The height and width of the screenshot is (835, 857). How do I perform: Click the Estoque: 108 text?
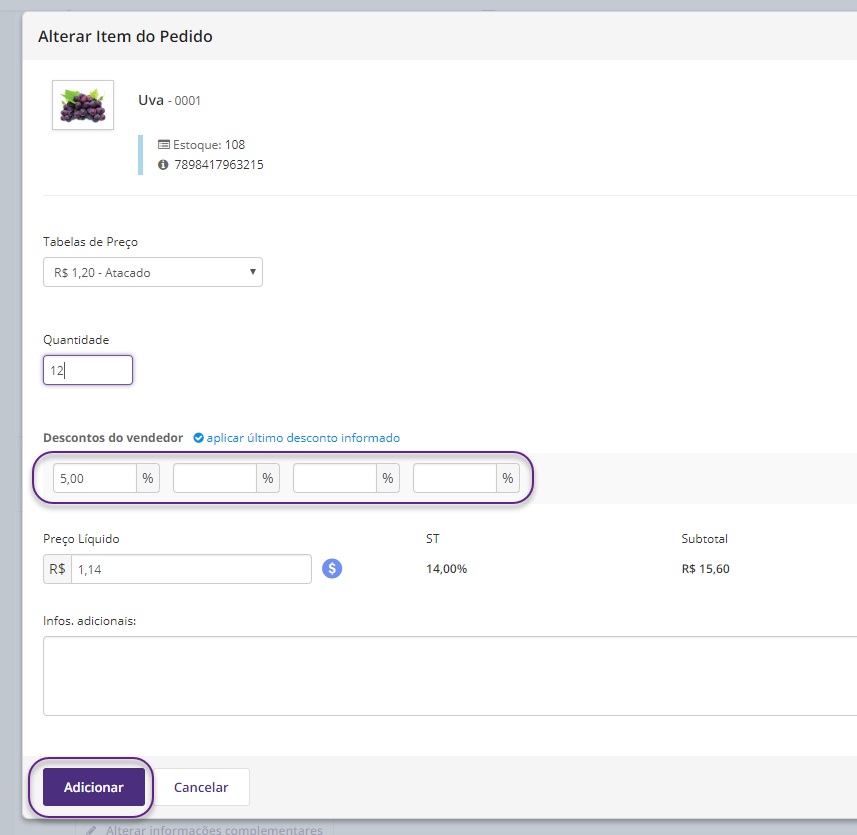(x=209, y=145)
